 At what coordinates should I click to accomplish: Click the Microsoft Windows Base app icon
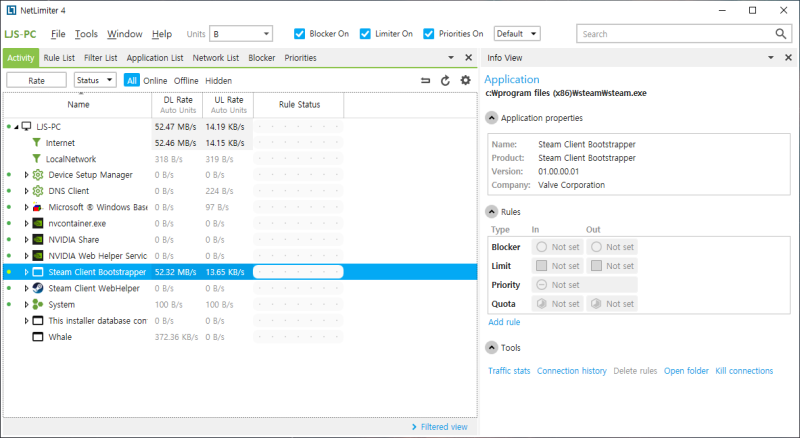coord(38,207)
